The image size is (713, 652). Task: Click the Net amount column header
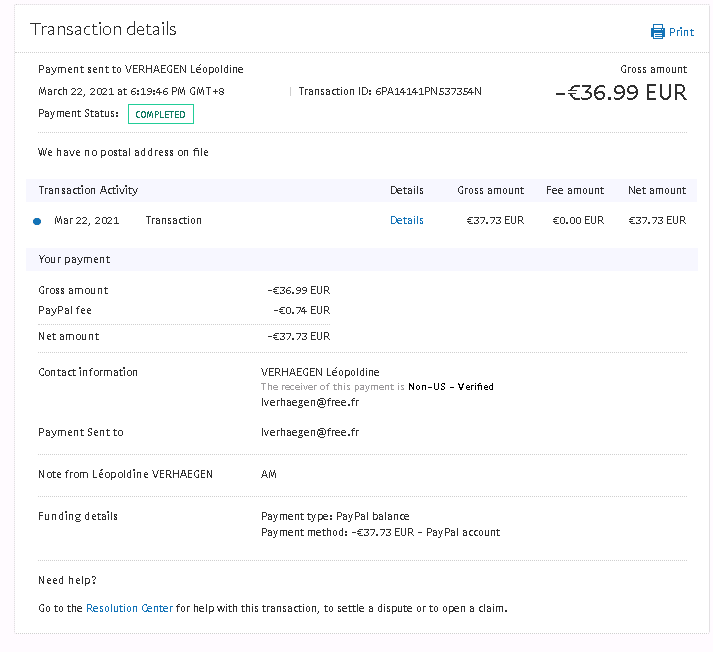coord(656,190)
